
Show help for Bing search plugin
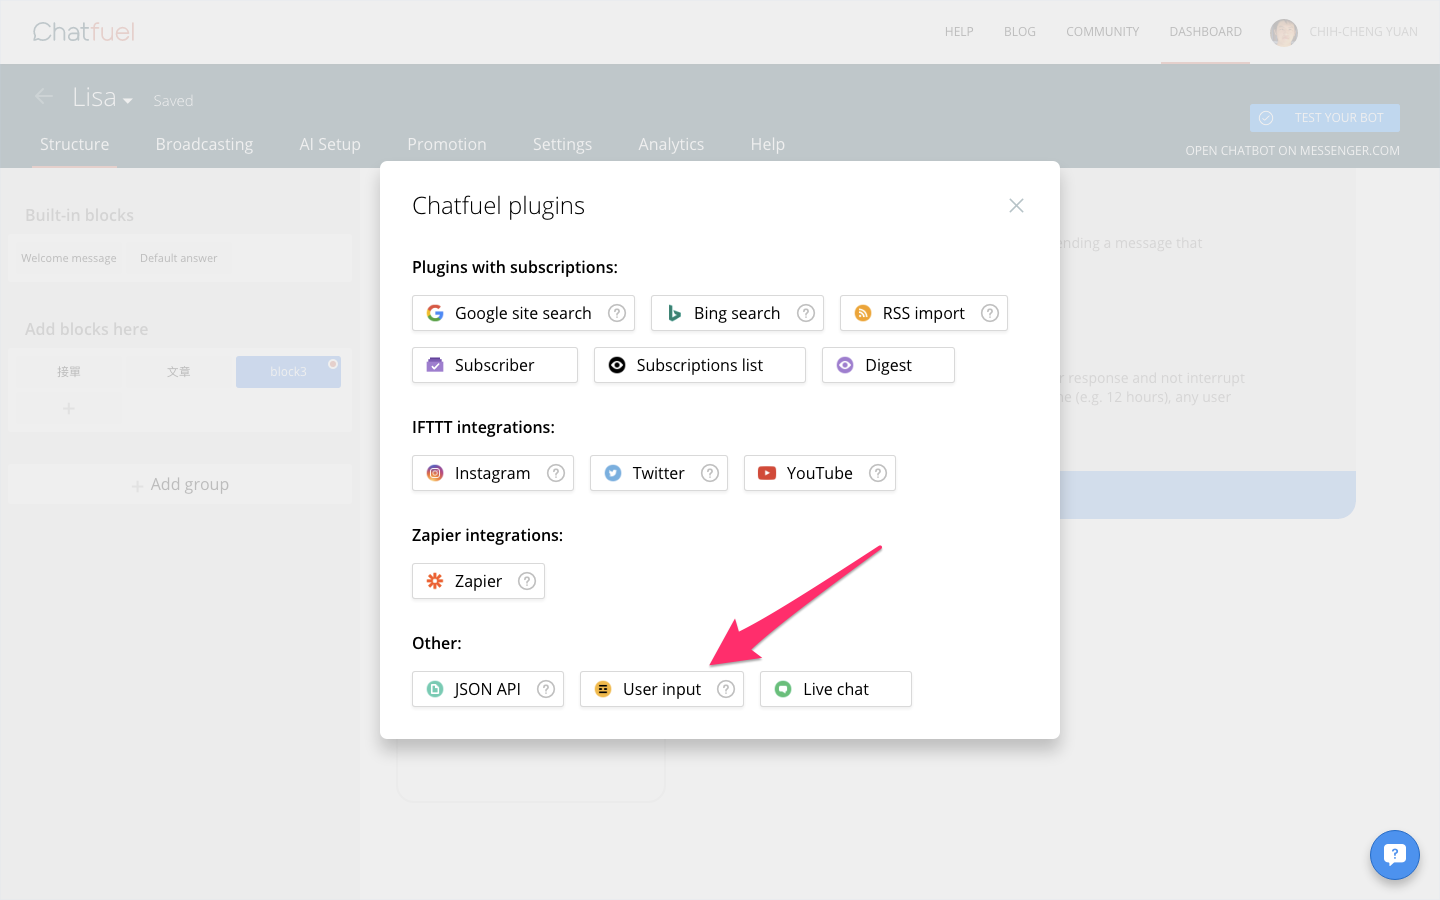point(806,313)
